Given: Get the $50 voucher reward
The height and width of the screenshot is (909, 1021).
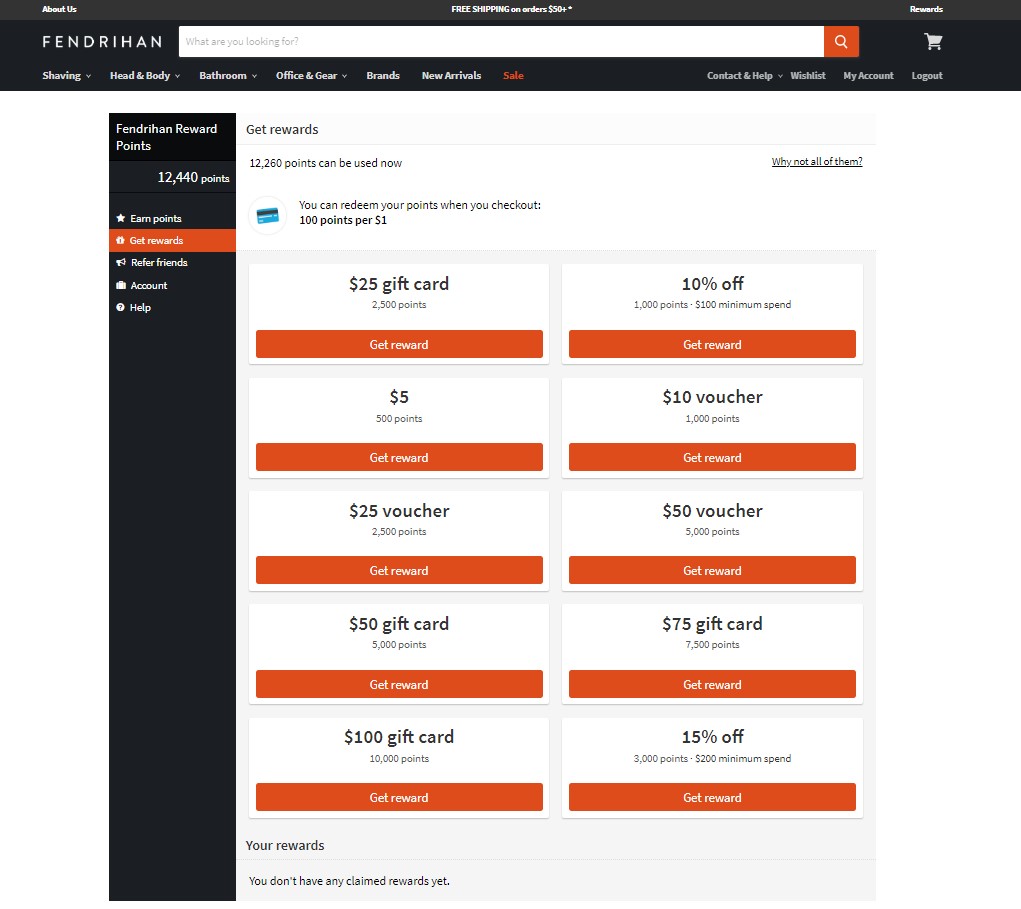Looking at the screenshot, I should [x=712, y=570].
